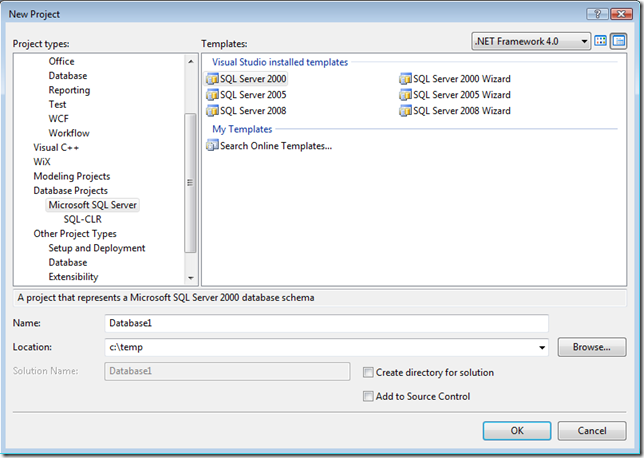644x458 pixels.
Task: Close the New Project dialog
Action: 621,14
